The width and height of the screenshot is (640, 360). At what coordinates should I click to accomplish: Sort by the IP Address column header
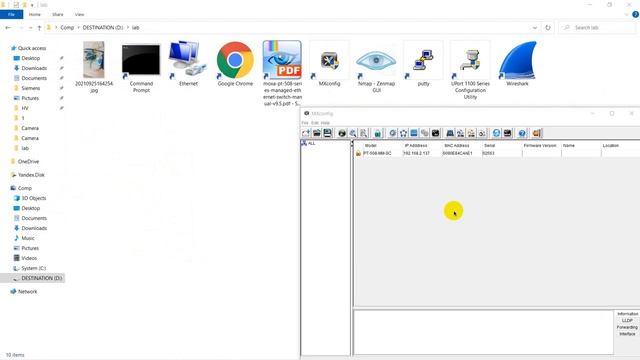[x=416, y=145]
